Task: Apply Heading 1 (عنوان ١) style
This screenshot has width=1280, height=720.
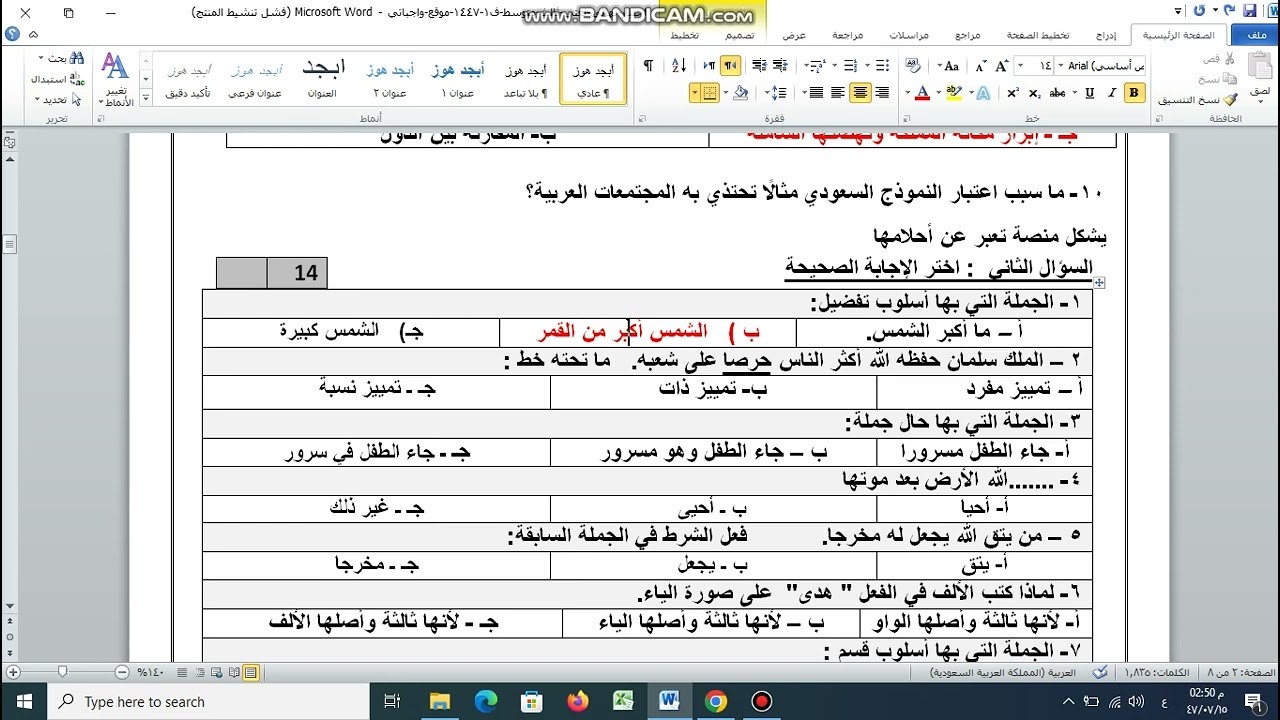Action: pyautogui.click(x=458, y=79)
